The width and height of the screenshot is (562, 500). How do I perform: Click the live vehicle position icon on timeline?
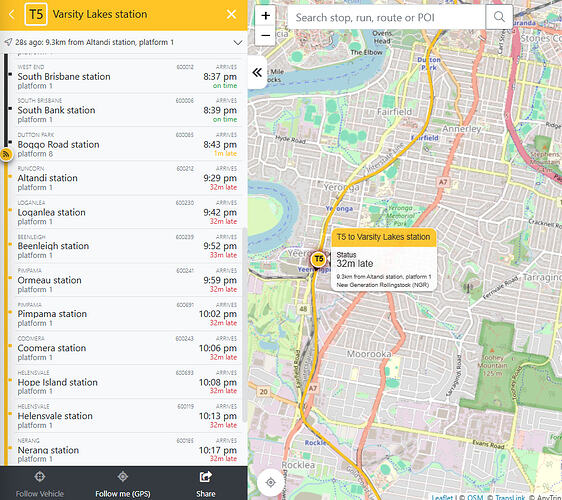click(6, 154)
